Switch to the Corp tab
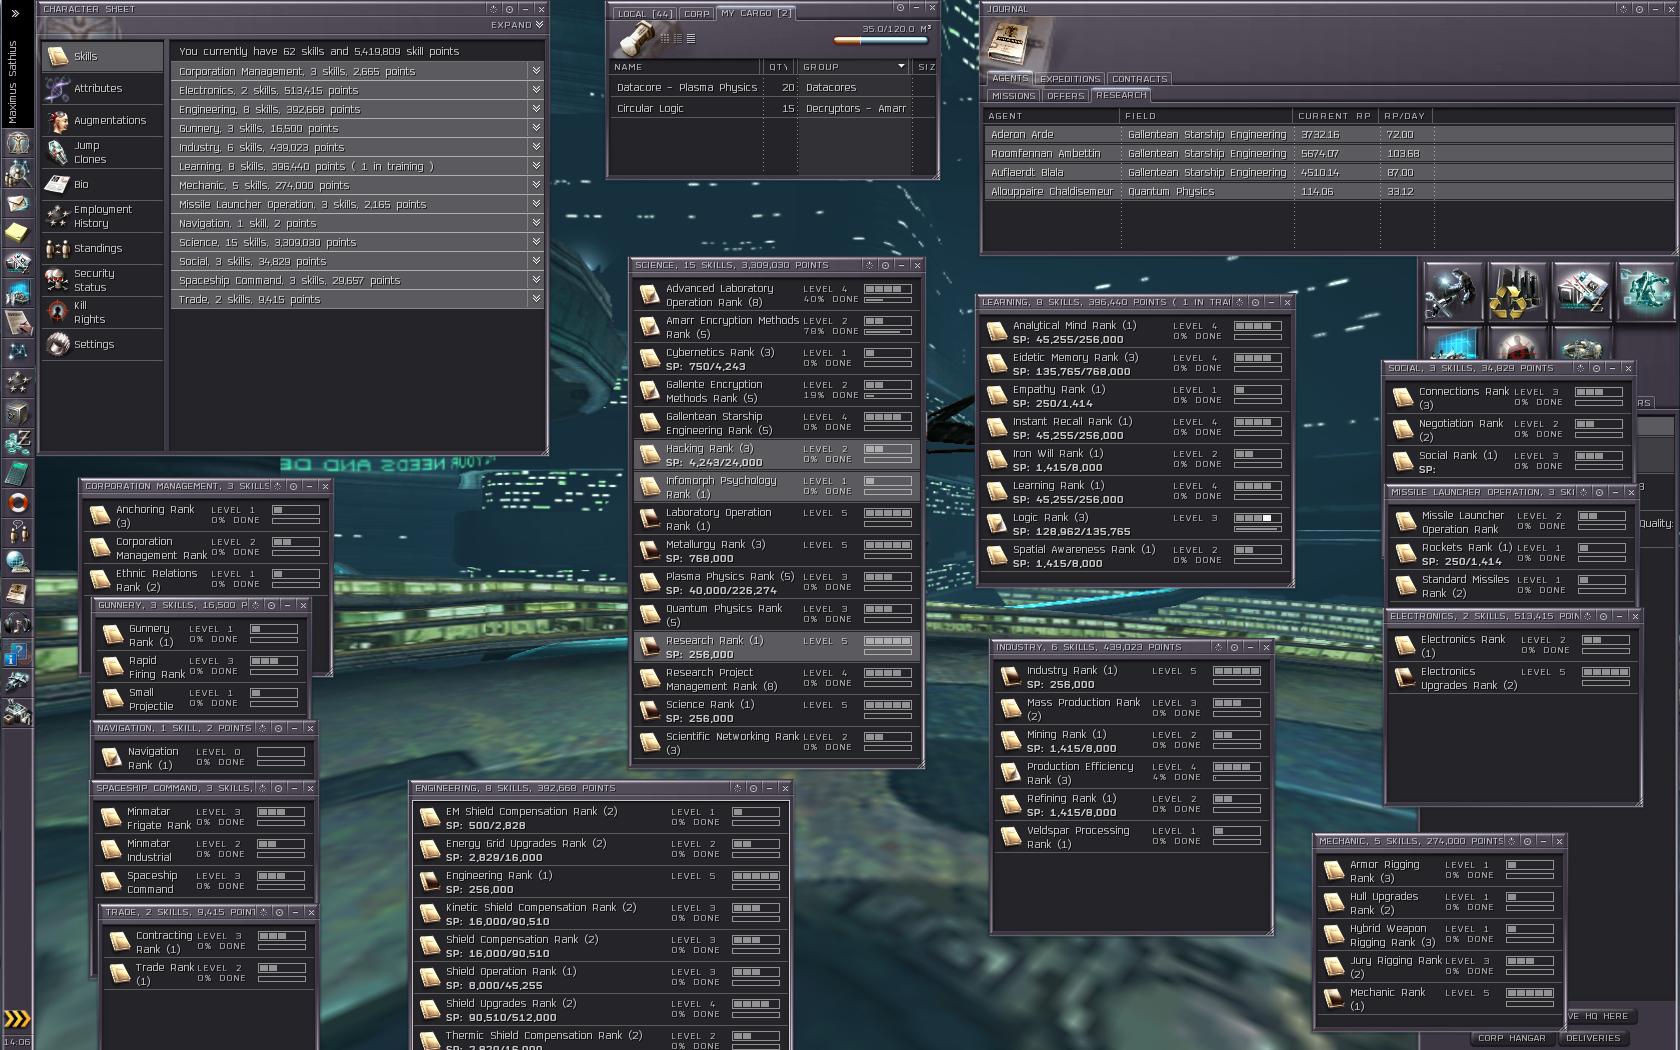 (697, 14)
